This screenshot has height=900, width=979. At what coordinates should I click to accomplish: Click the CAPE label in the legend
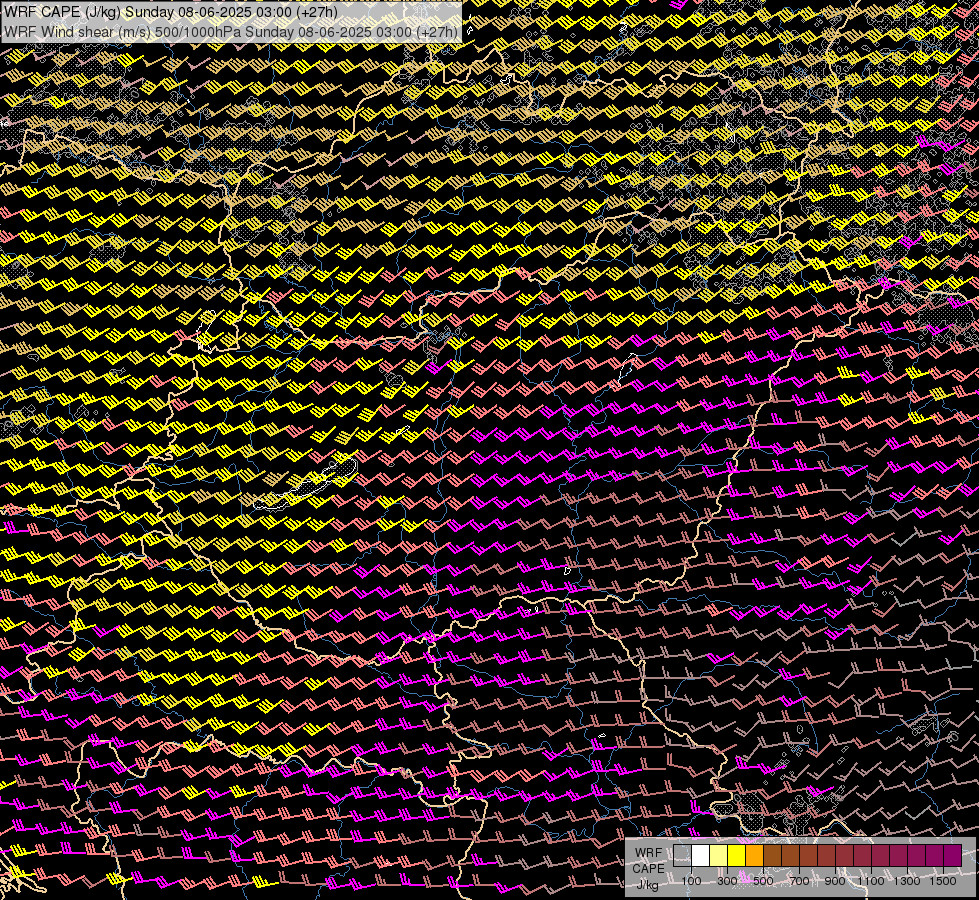(648, 869)
